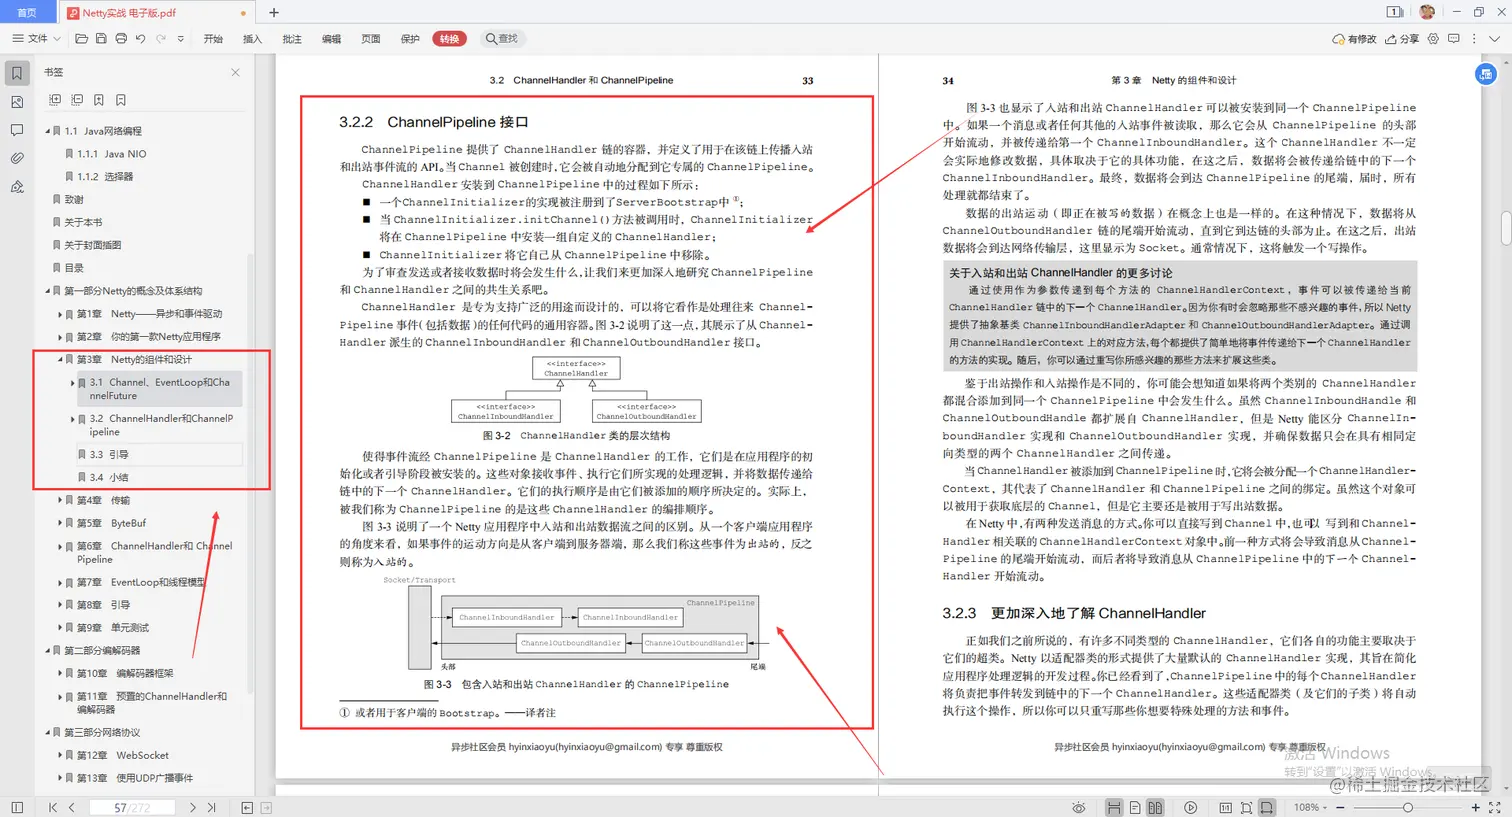Click the settings gear near share button
The height and width of the screenshot is (817, 1512).
(1432, 38)
